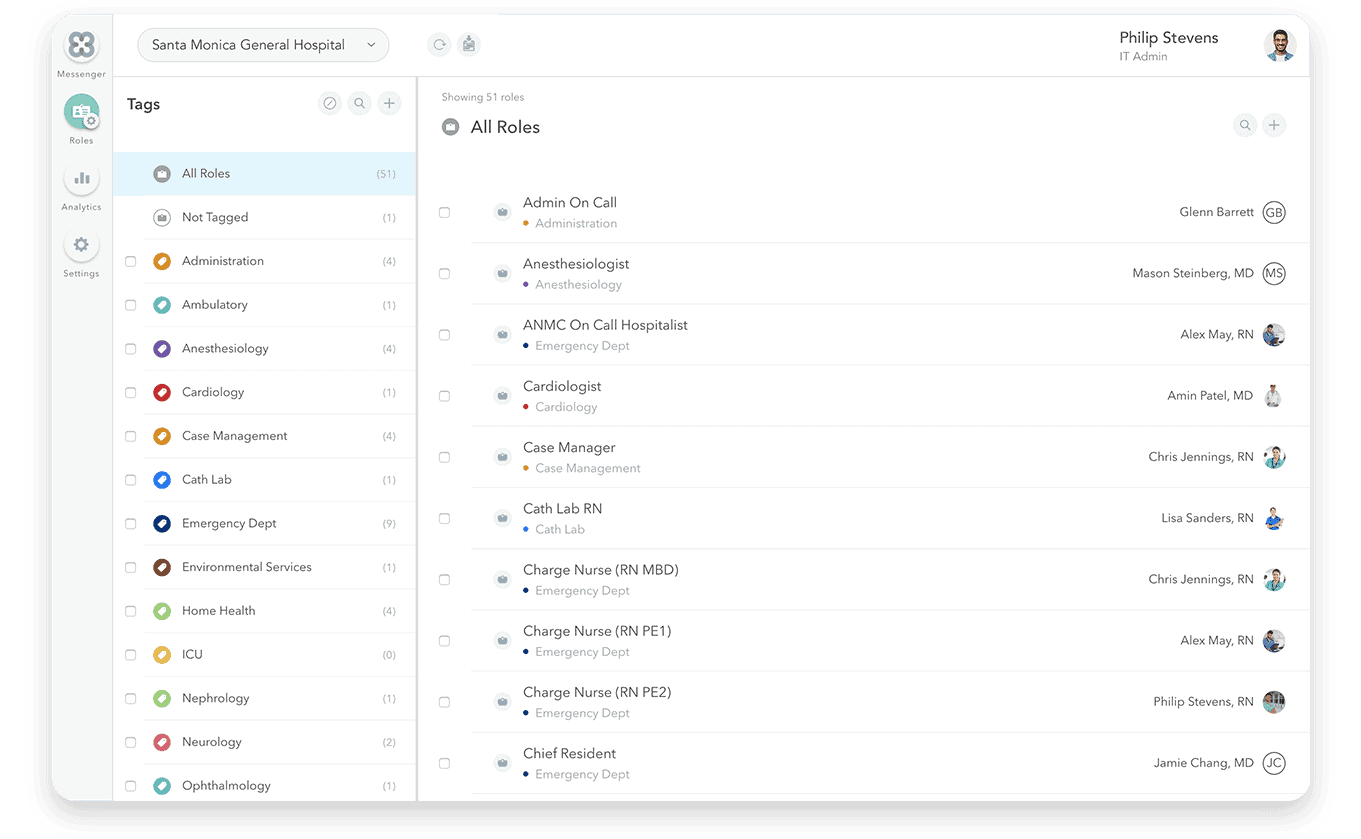Click Mason Steinberg, MD name
Viewport: 1361px width, 839px height.
(x=1192, y=273)
